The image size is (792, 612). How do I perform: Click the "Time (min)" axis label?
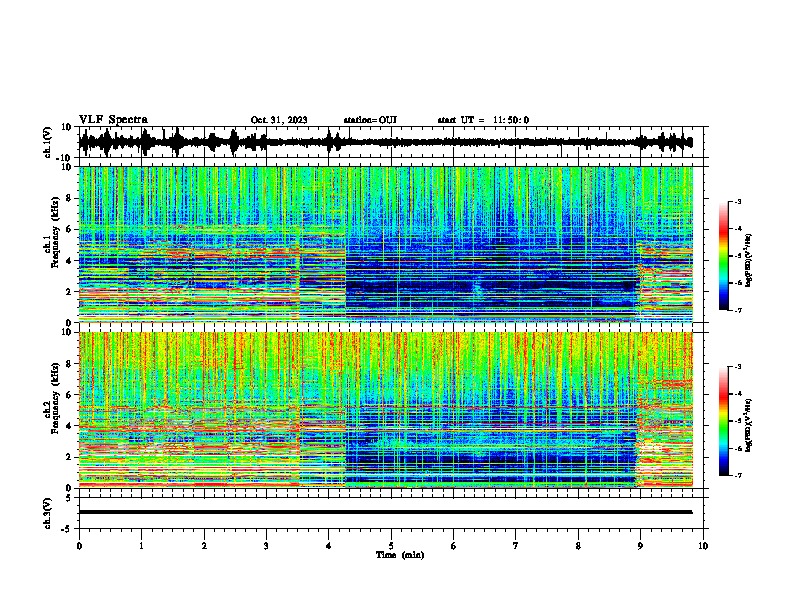coord(400,555)
